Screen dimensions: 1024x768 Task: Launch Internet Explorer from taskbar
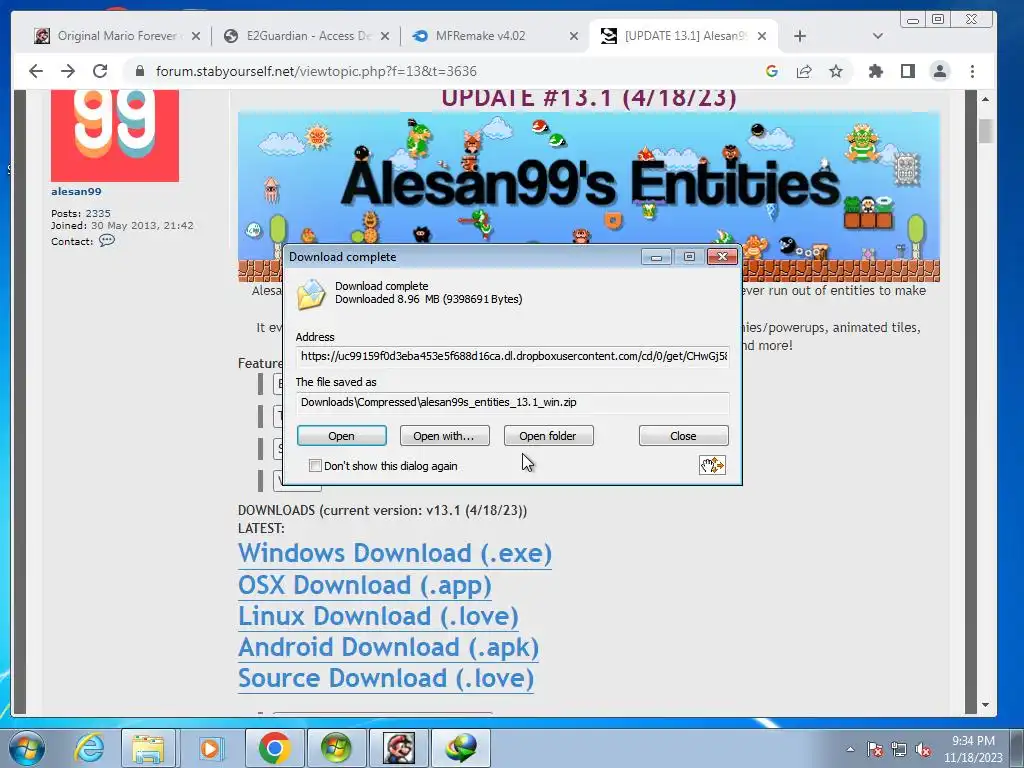89,748
